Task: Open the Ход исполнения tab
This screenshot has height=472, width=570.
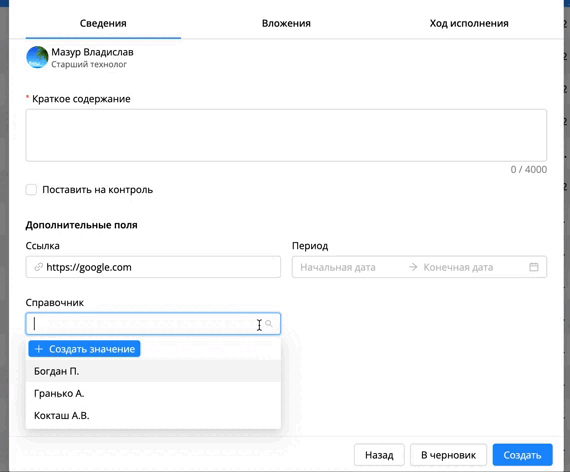Action: [x=469, y=23]
